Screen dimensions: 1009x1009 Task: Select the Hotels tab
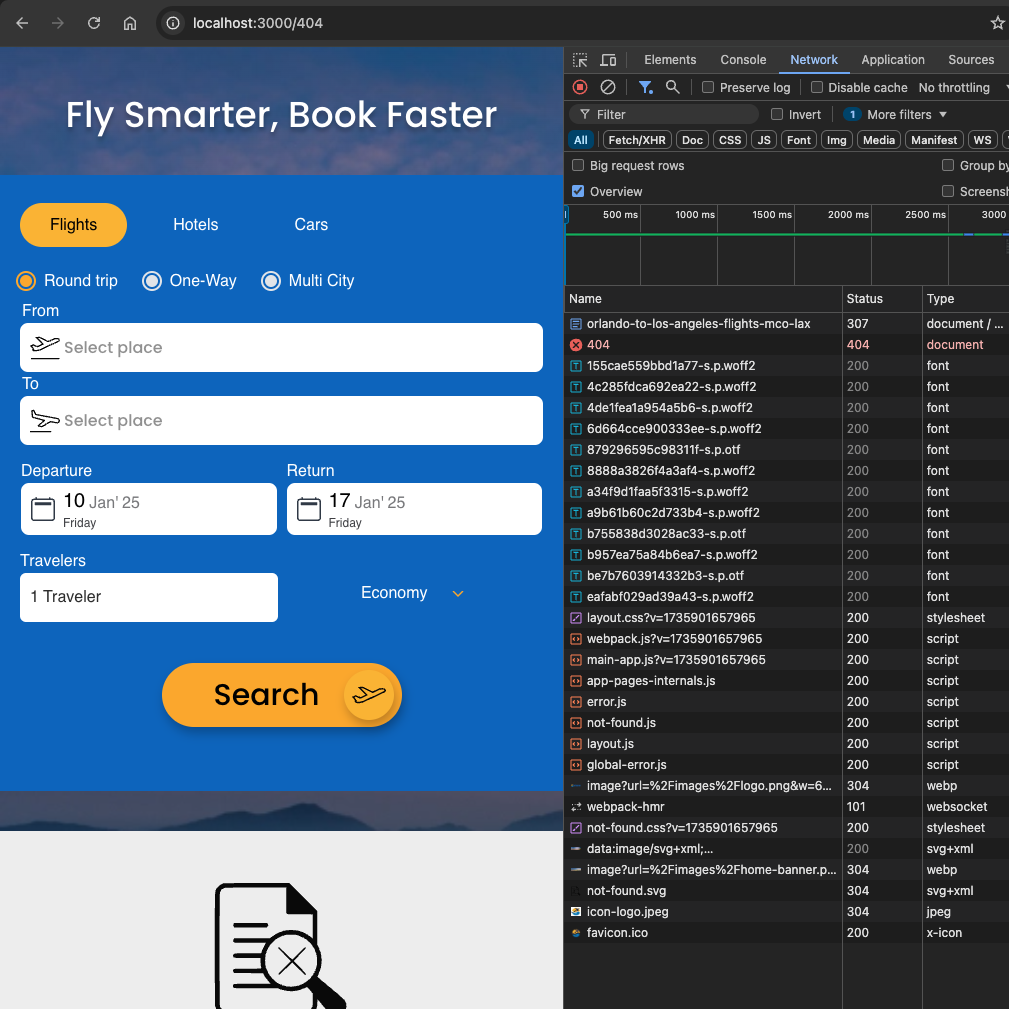pos(196,225)
